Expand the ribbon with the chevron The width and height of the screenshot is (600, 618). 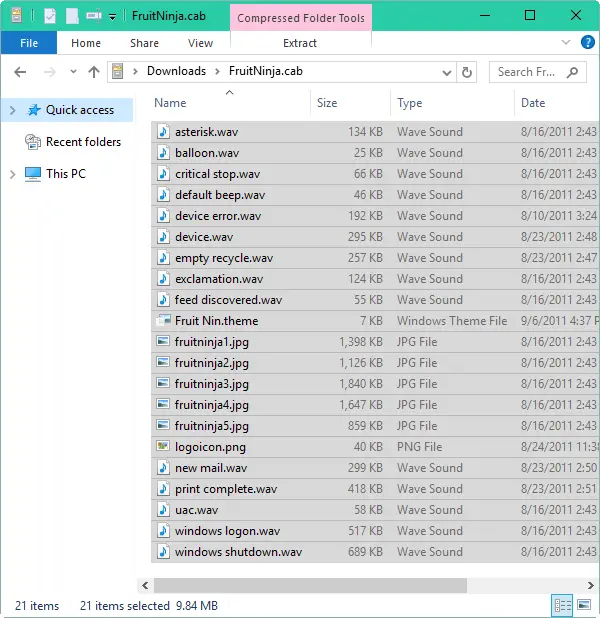566,42
